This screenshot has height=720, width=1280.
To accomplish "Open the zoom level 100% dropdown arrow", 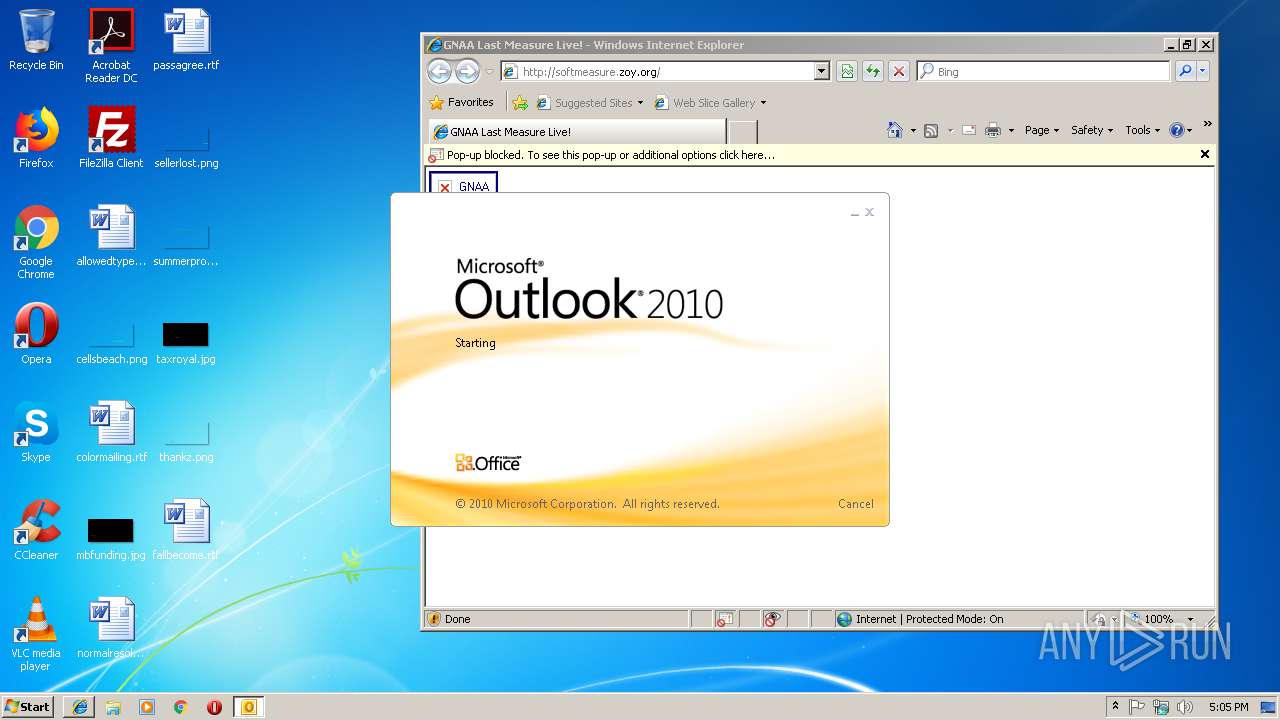I will point(1190,619).
